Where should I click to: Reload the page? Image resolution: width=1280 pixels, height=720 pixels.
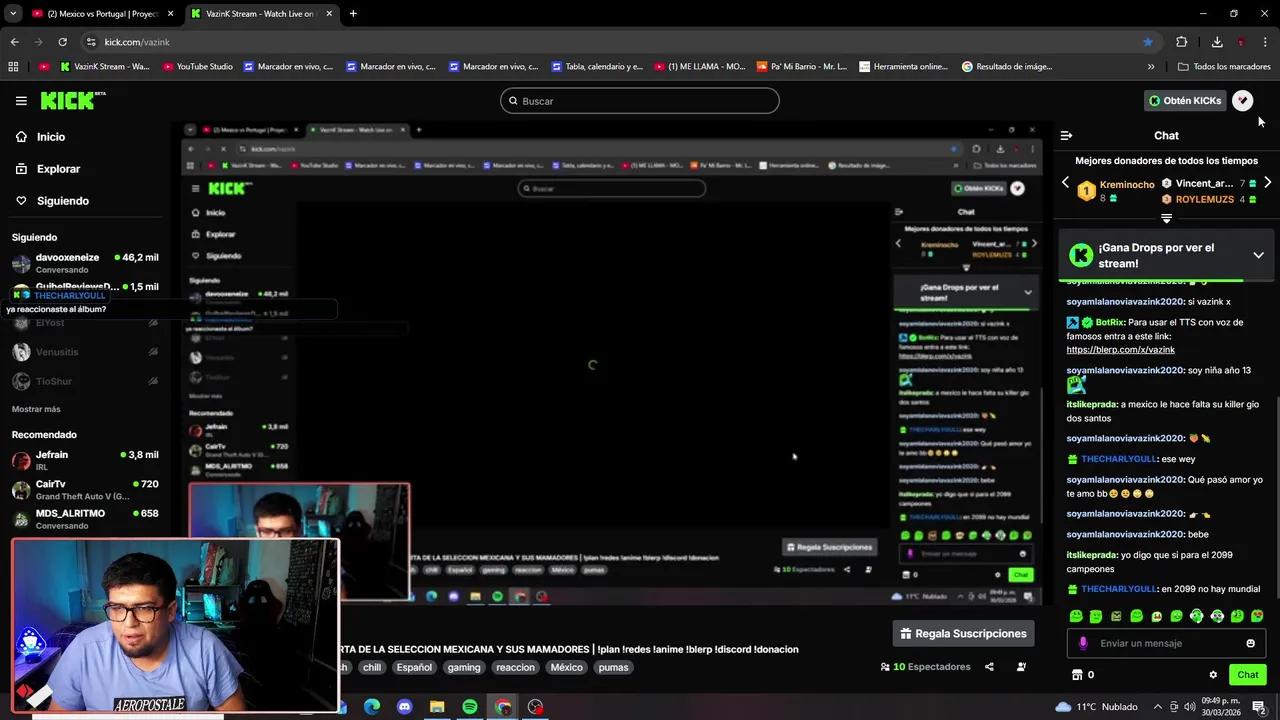pyautogui.click(x=62, y=42)
